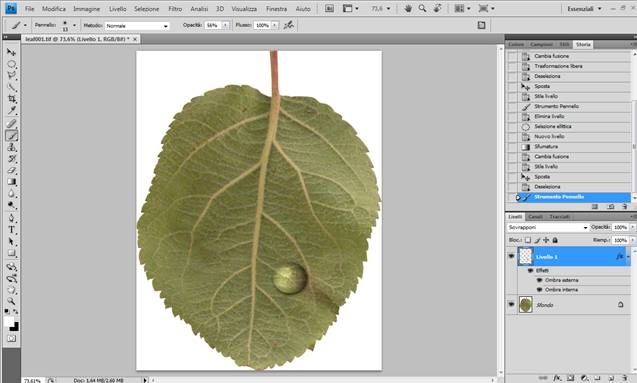Select the Clone Stamp tool

[x=11, y=147]
